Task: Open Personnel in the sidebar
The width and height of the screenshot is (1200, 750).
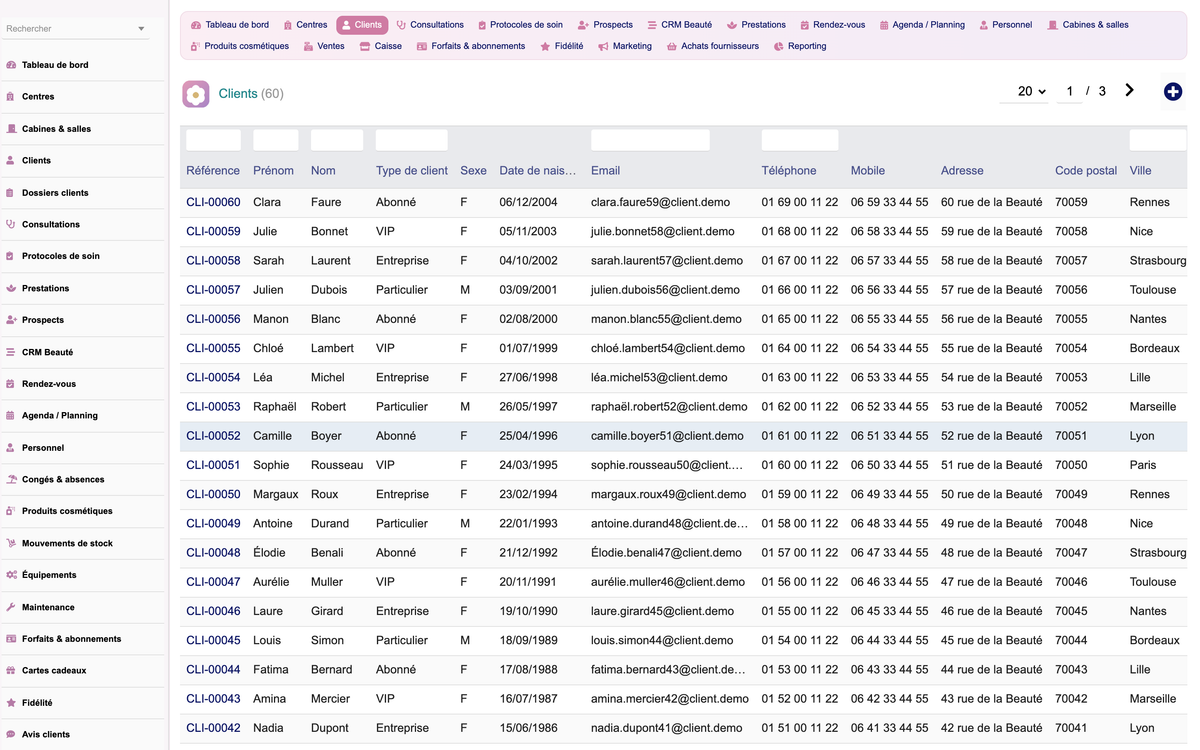Action: [43, 448]
